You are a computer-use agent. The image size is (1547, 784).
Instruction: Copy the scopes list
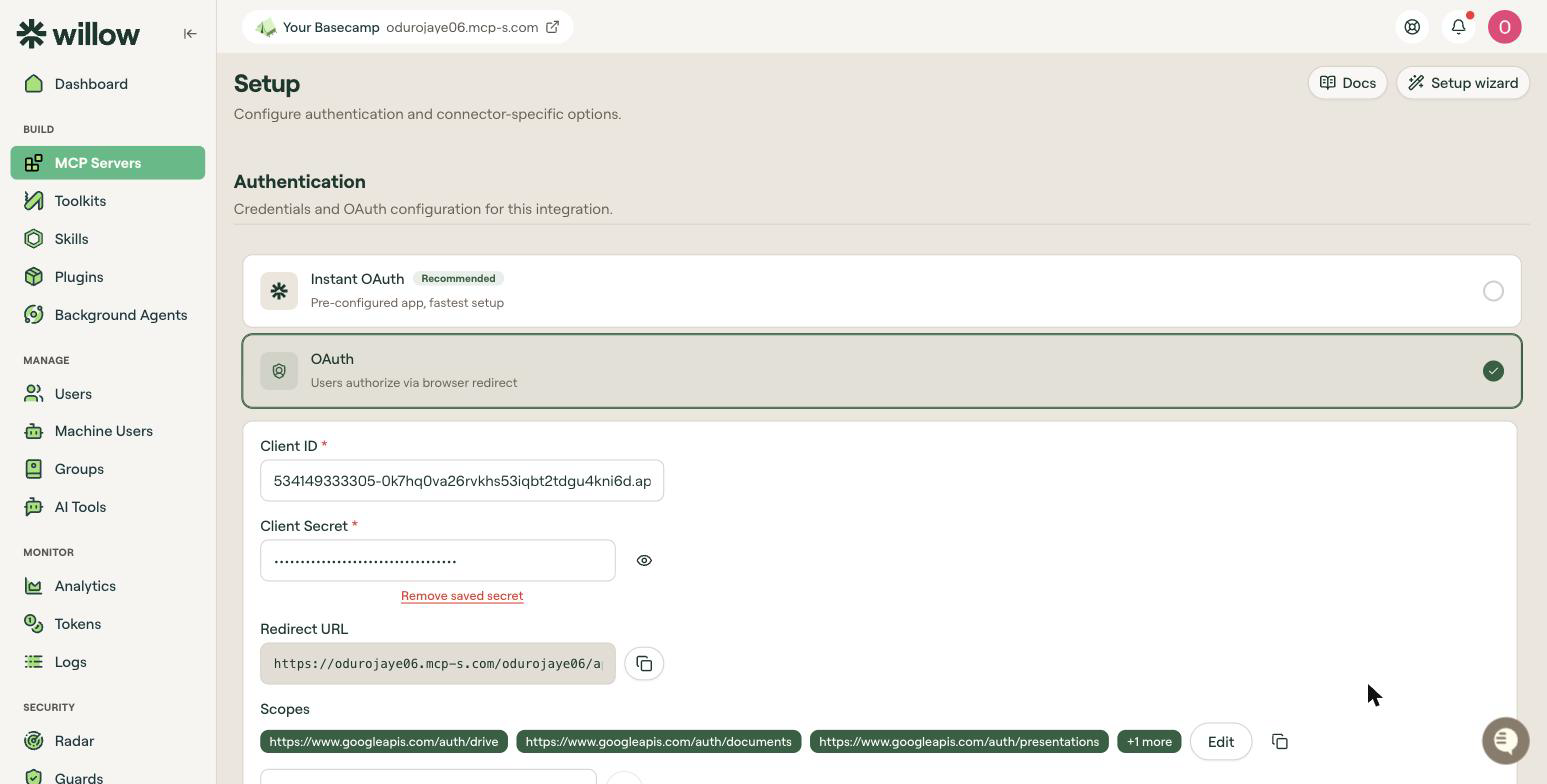(1280, 742)
